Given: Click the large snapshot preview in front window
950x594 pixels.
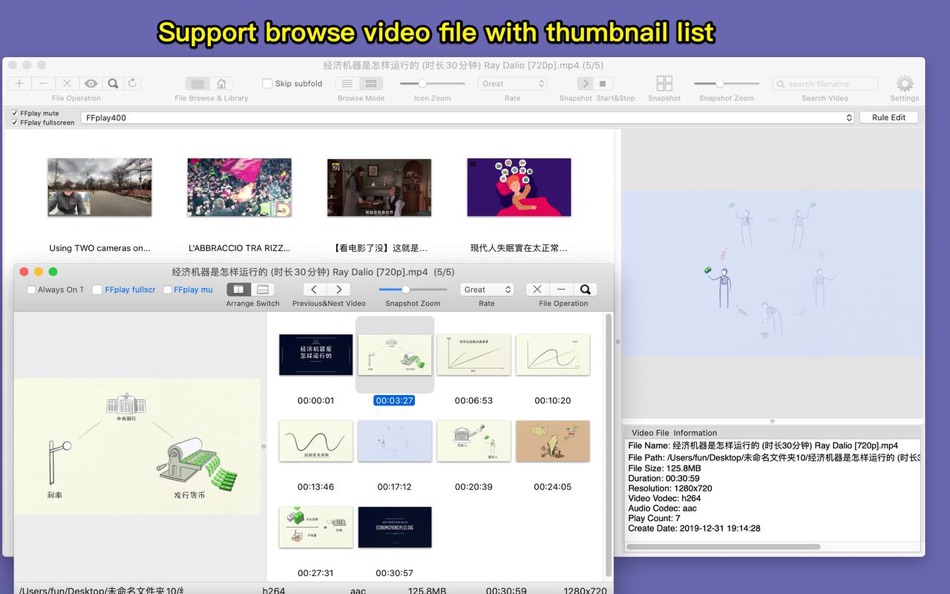Looking at the screenshot, I should click(x=138, y=447).
